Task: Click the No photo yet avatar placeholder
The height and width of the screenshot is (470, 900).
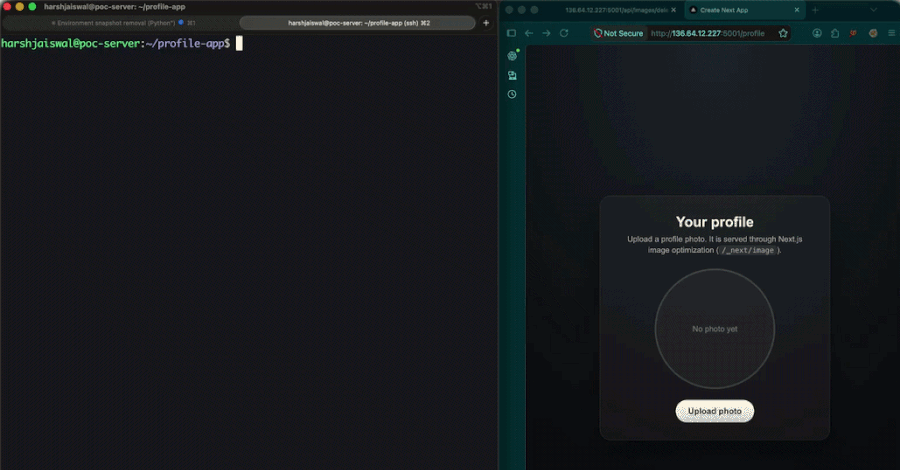Action: coord(715,329)
